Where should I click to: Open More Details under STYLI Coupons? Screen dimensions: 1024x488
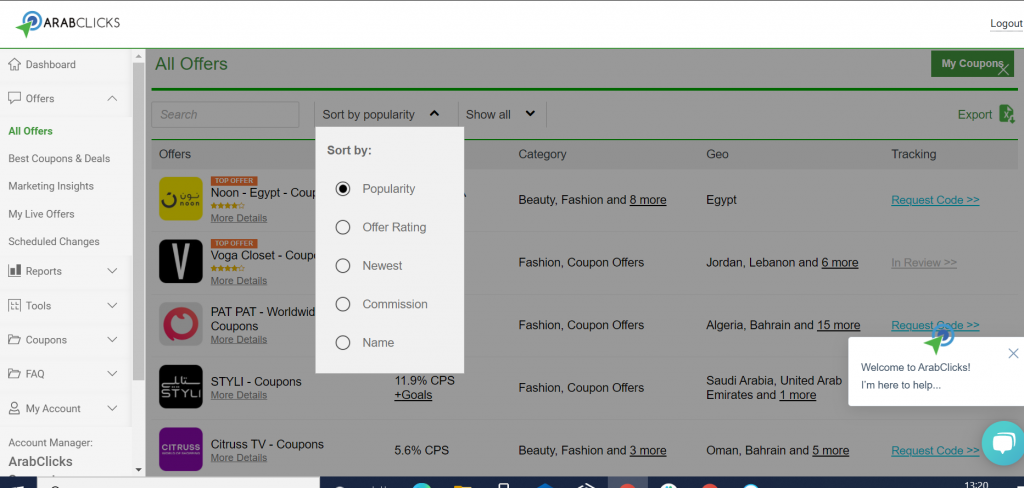239,395
